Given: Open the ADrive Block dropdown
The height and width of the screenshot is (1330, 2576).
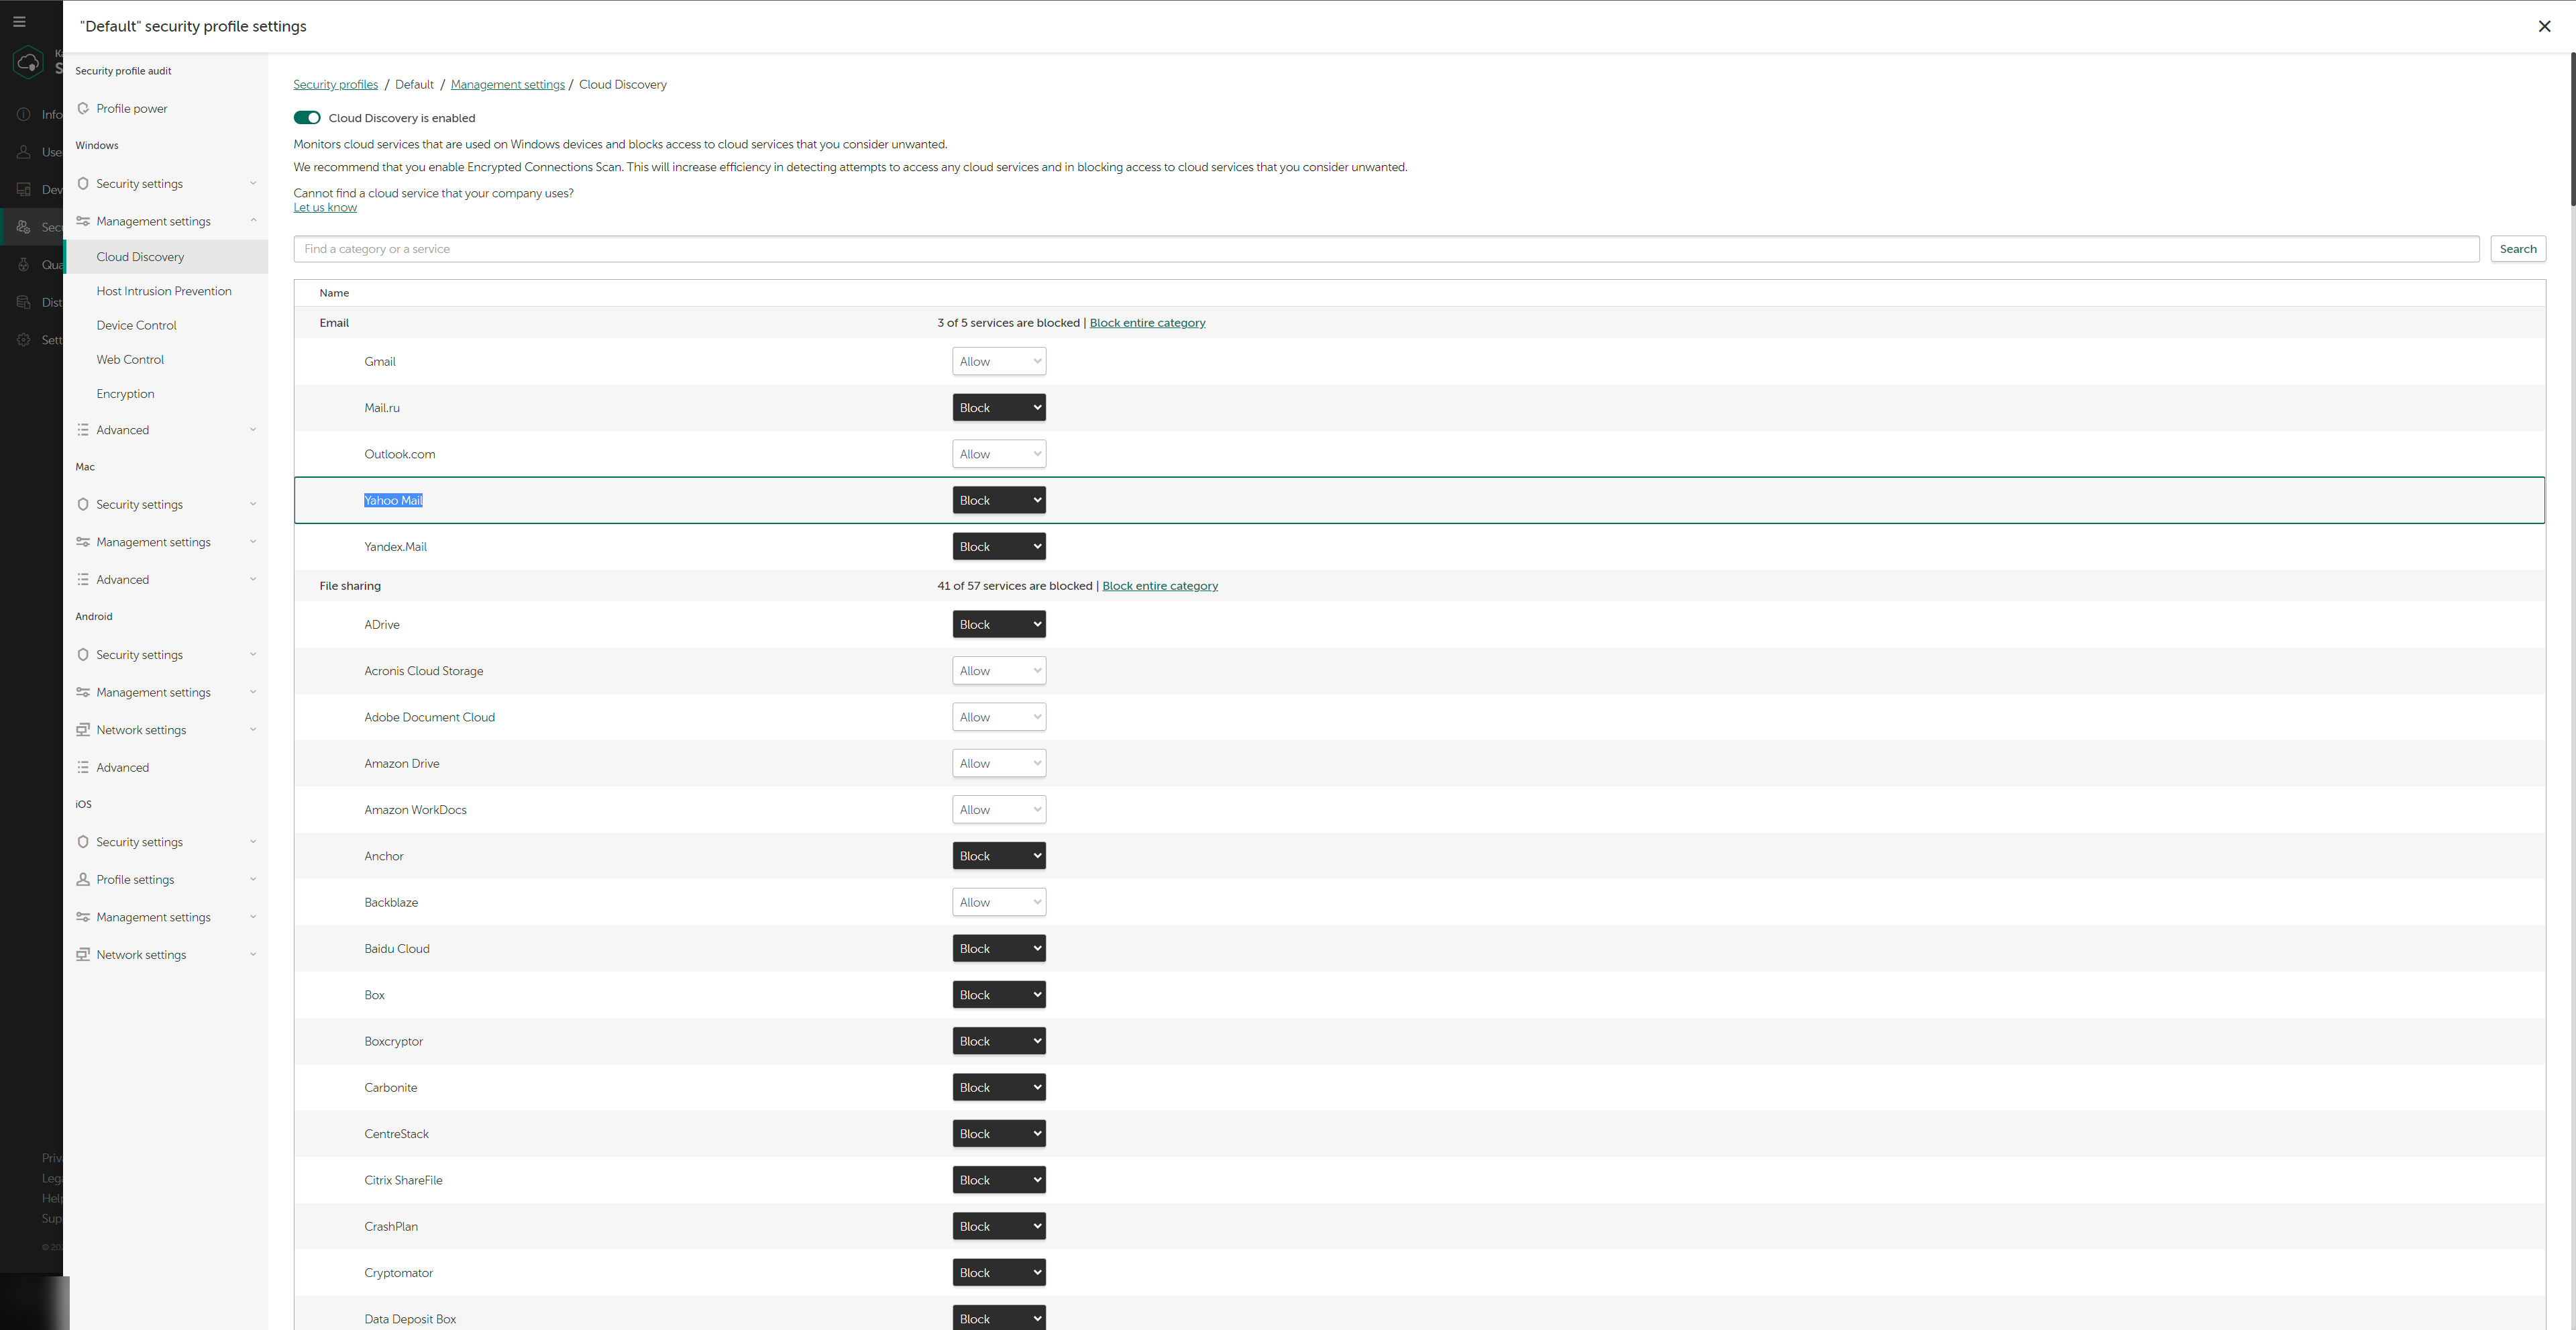Looking at the screenshot, I should pos(998,624).
